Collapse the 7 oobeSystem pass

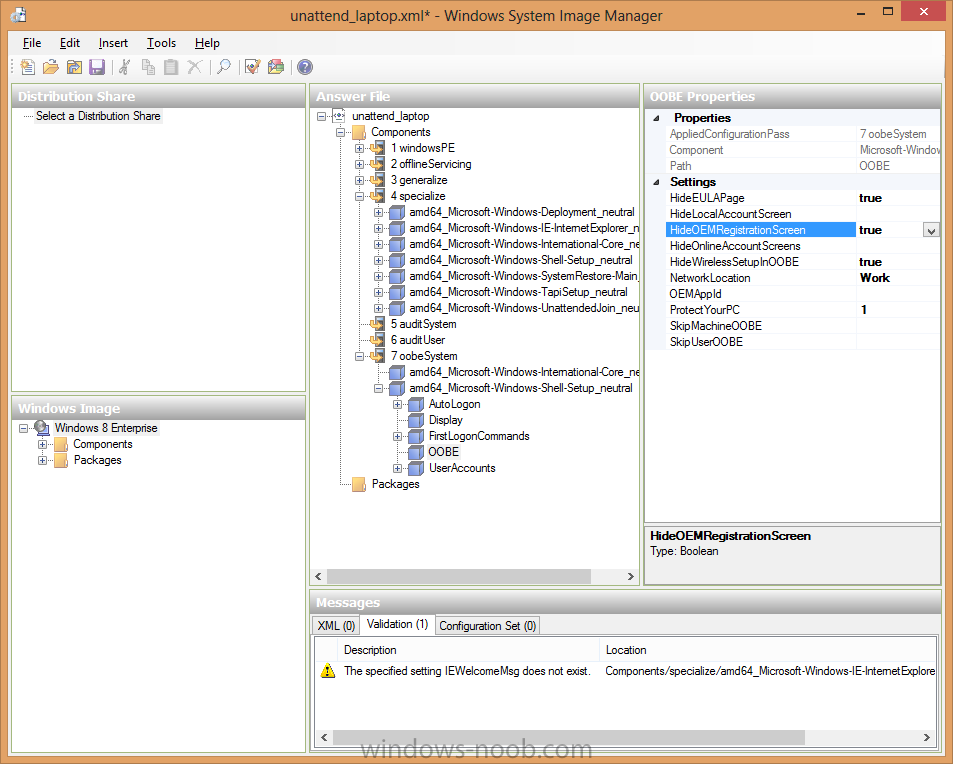tap(359, 356)
